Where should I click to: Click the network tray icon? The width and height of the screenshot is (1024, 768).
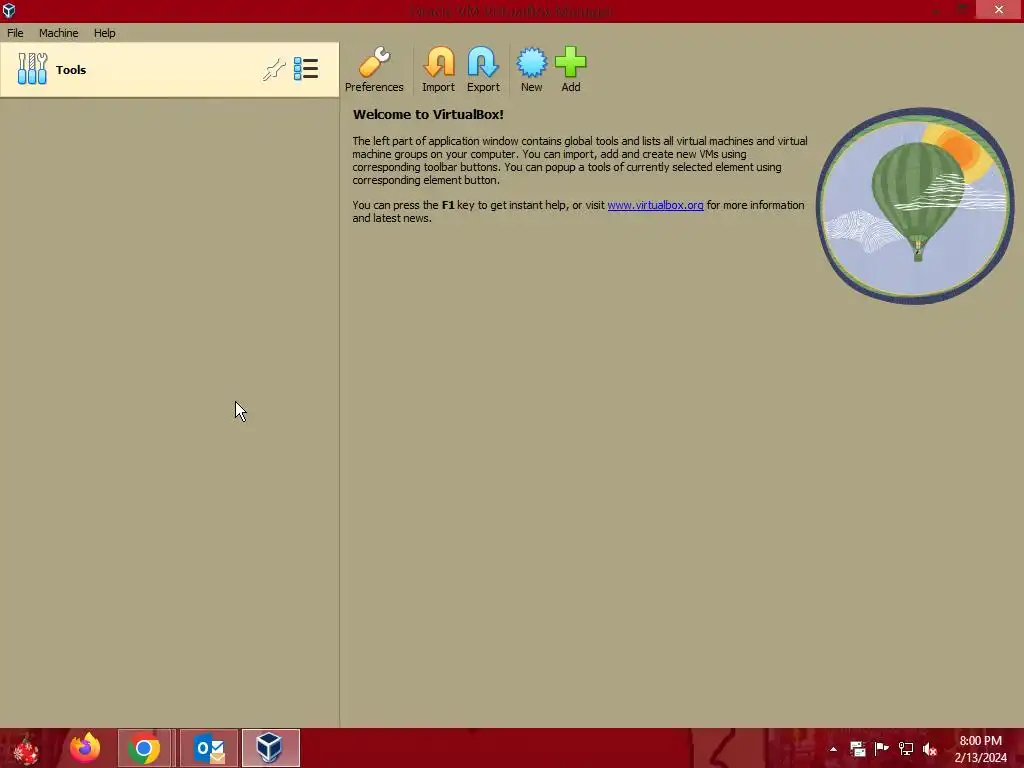coord(906,749)
